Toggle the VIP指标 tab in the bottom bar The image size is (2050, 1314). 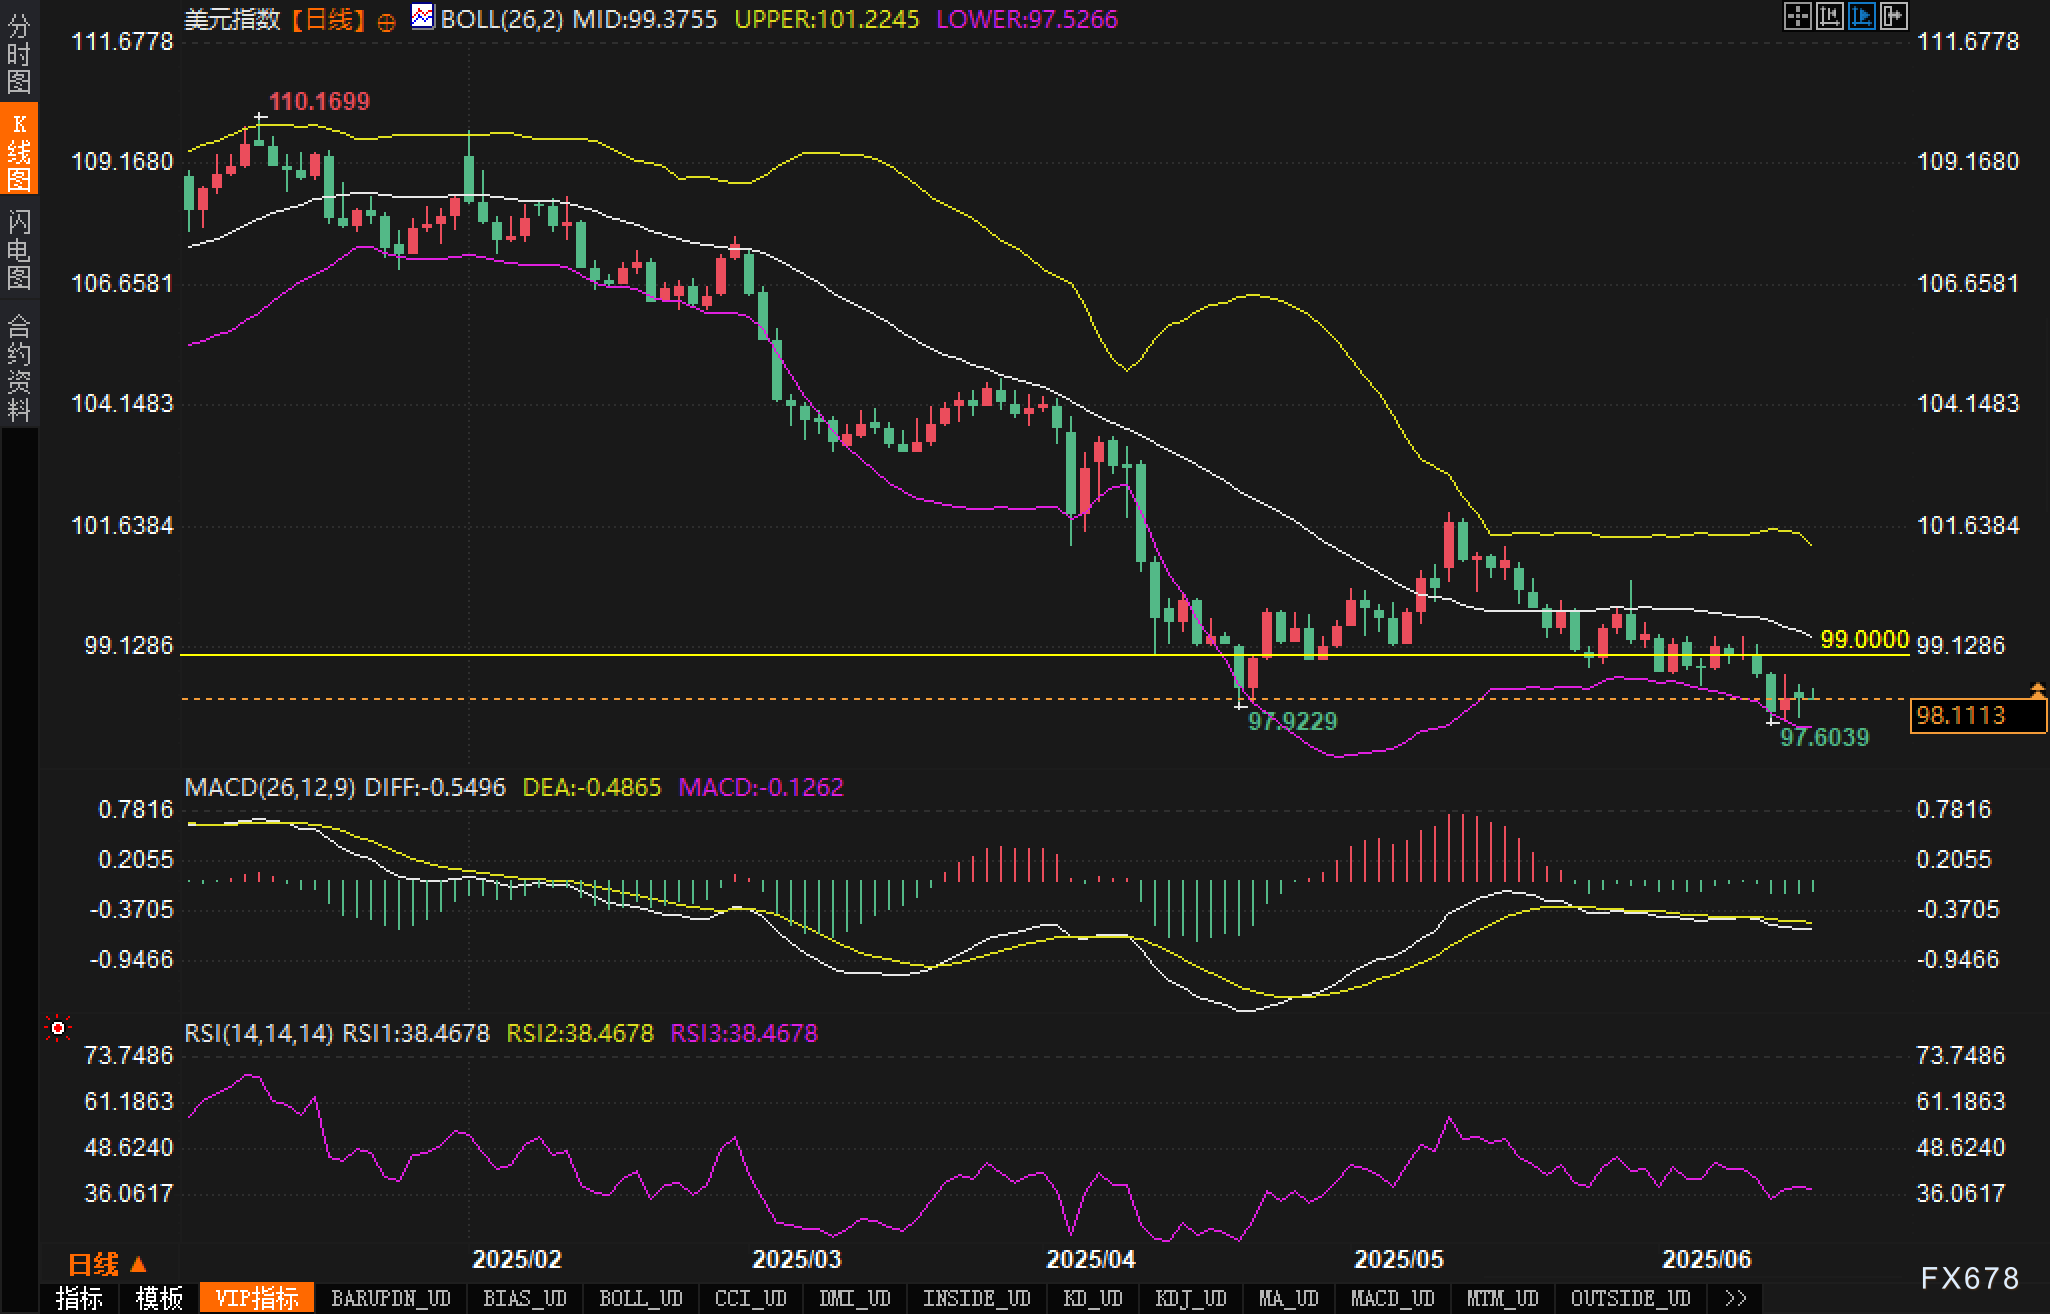coord(257,1299)
